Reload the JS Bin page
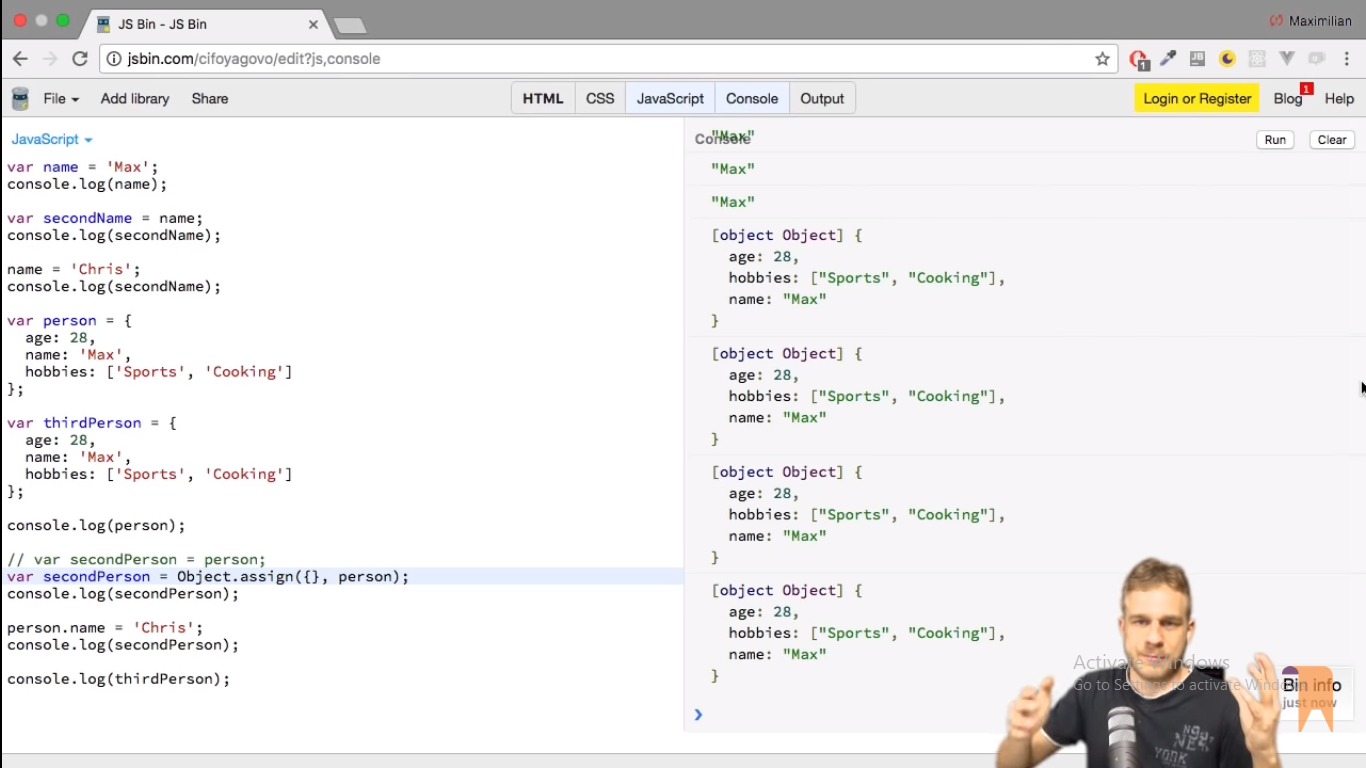Image resolution: width=1366 pixels, height=768 pixels. coord(80,59)
